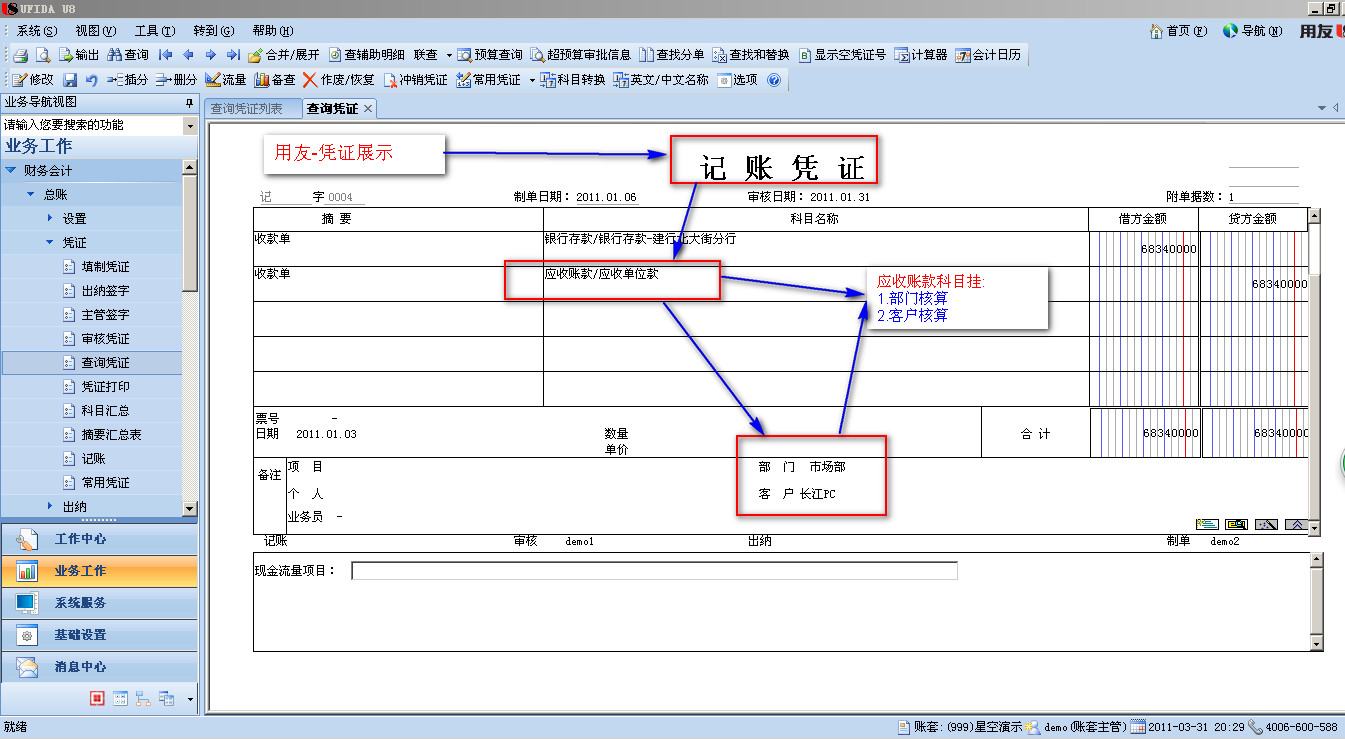Select 填制凭证 in the navigation tree
The height and width of the screenshot is (739, 1345).
click(x=105, y=267)
